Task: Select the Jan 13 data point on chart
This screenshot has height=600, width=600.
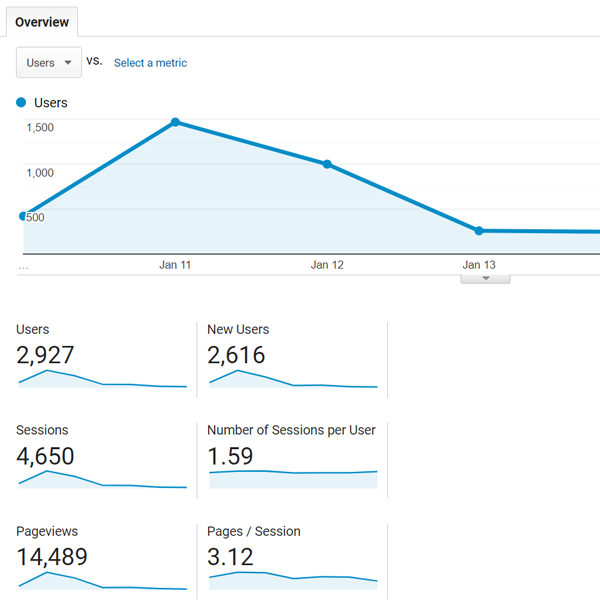Action: click(479, 231)
